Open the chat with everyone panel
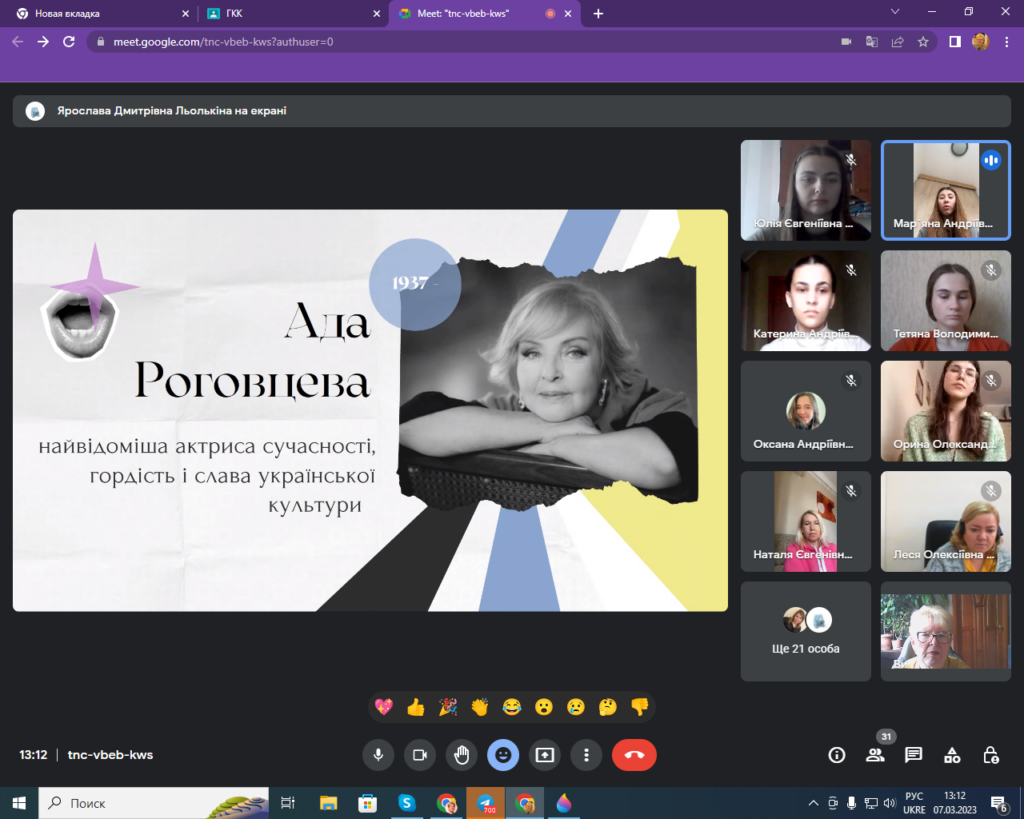 click(x=913, y=755)
